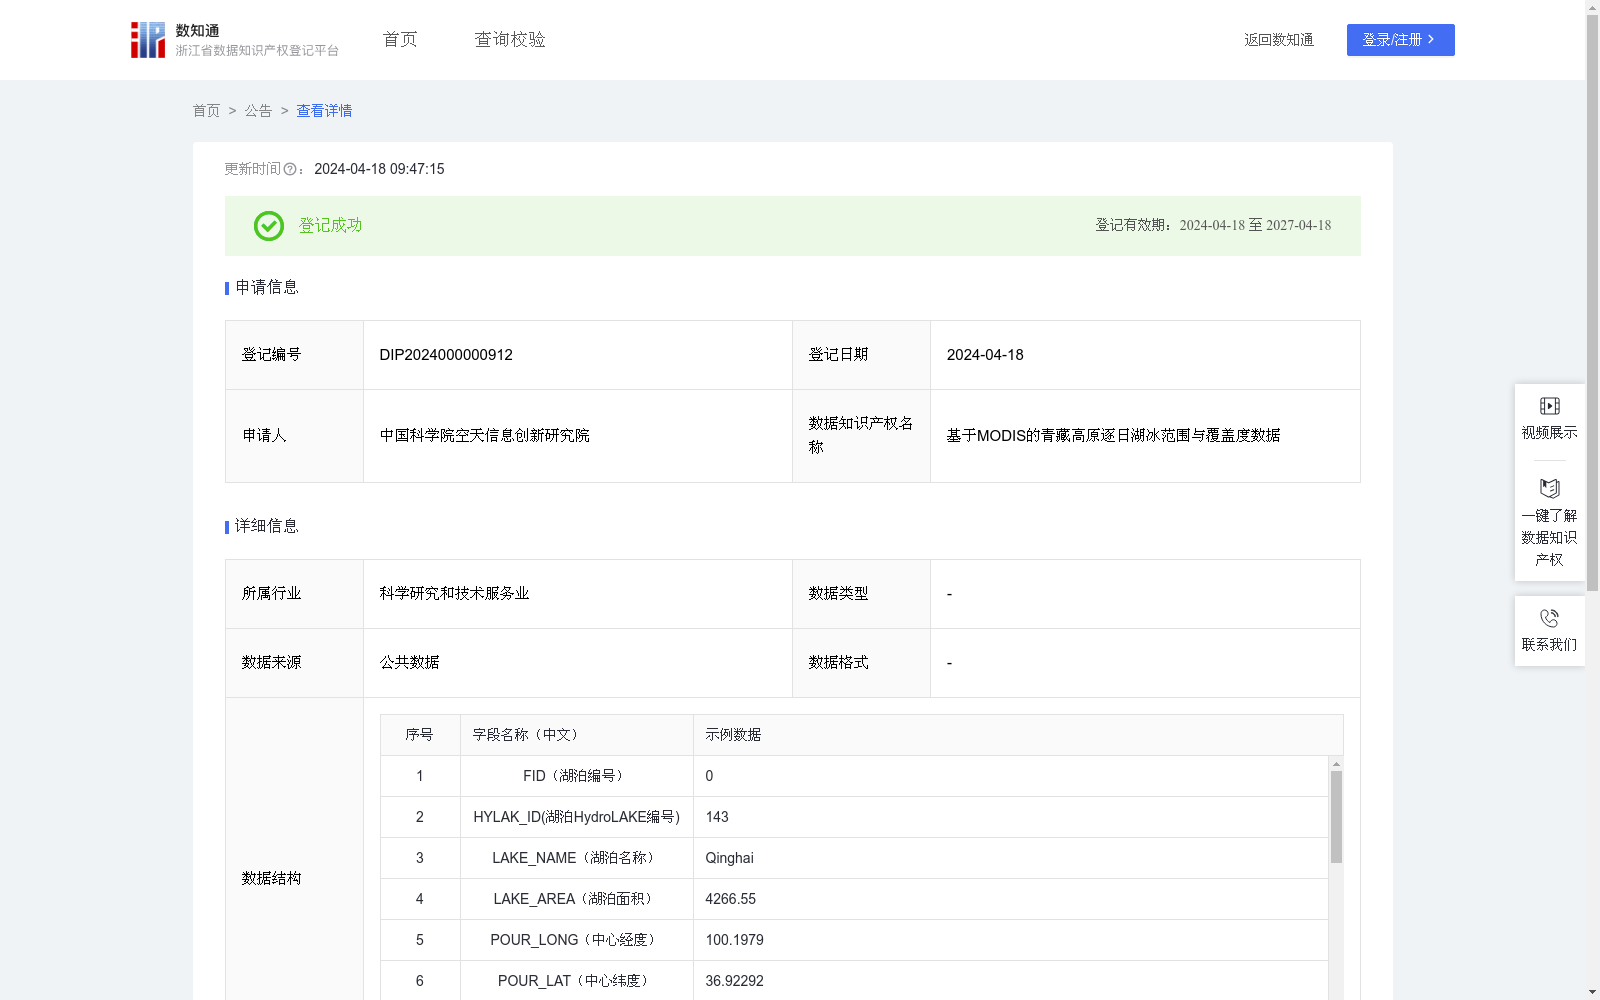Open 一键了解数据知识产权 sidebar icon
Screen dimensions: 1600x1000
(1549, 489)
